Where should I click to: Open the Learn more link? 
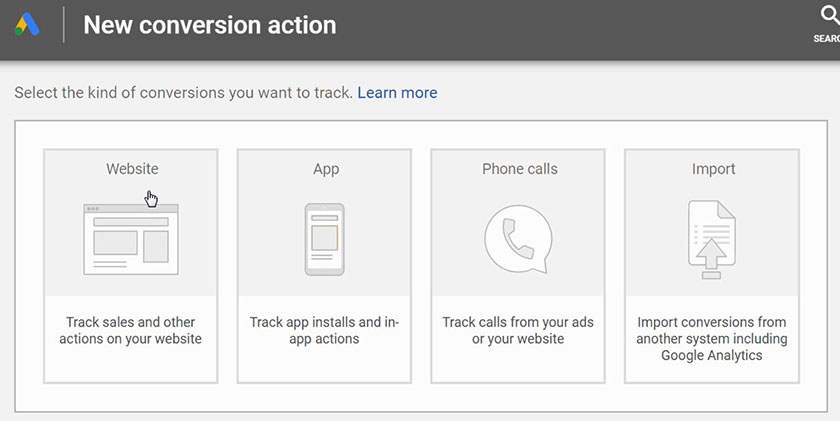tap(397, 92)
